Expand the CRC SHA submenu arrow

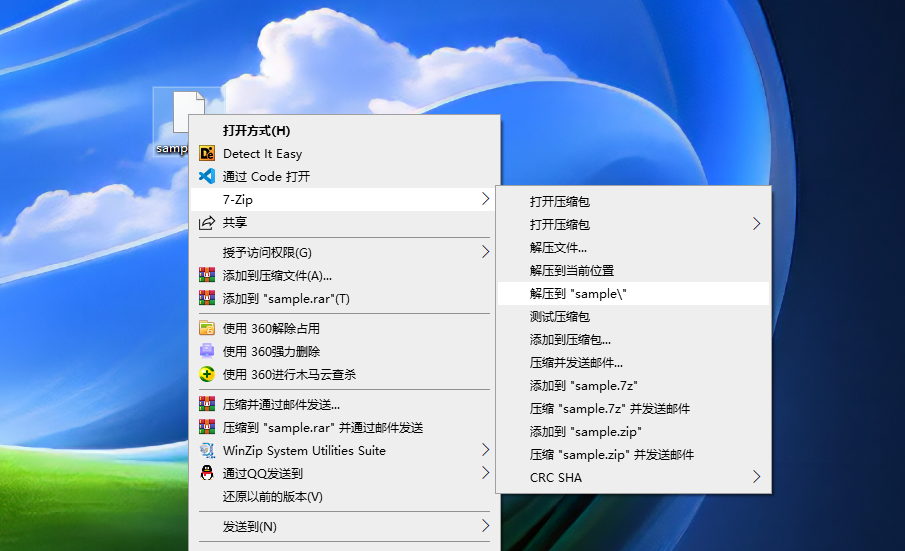(757, 477)
